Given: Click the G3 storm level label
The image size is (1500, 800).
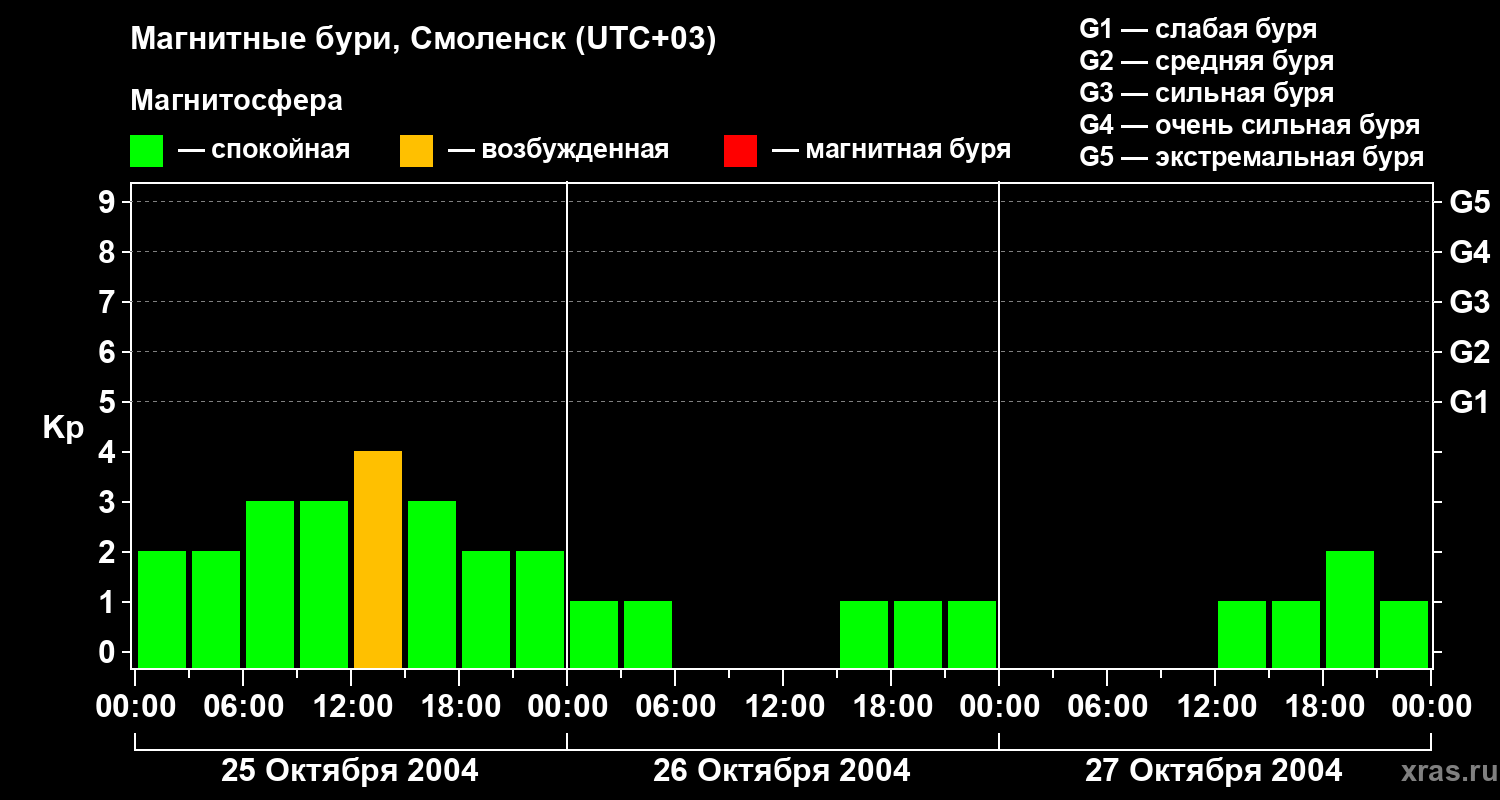Looking at the screenshot, I should [1469, 303].
